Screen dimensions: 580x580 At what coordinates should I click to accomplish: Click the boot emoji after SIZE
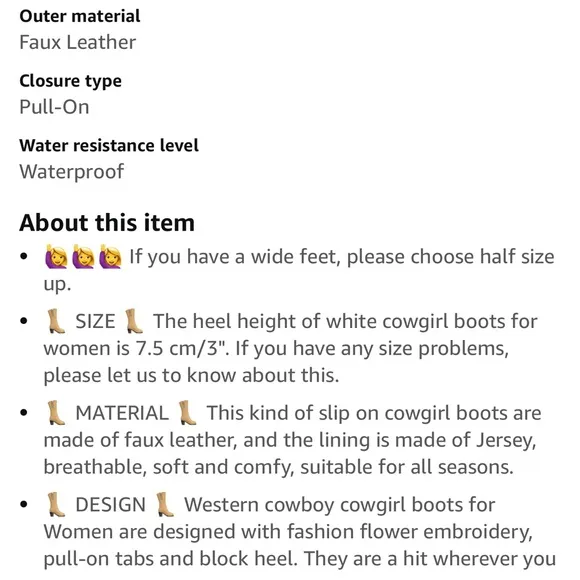pos(134,321)
